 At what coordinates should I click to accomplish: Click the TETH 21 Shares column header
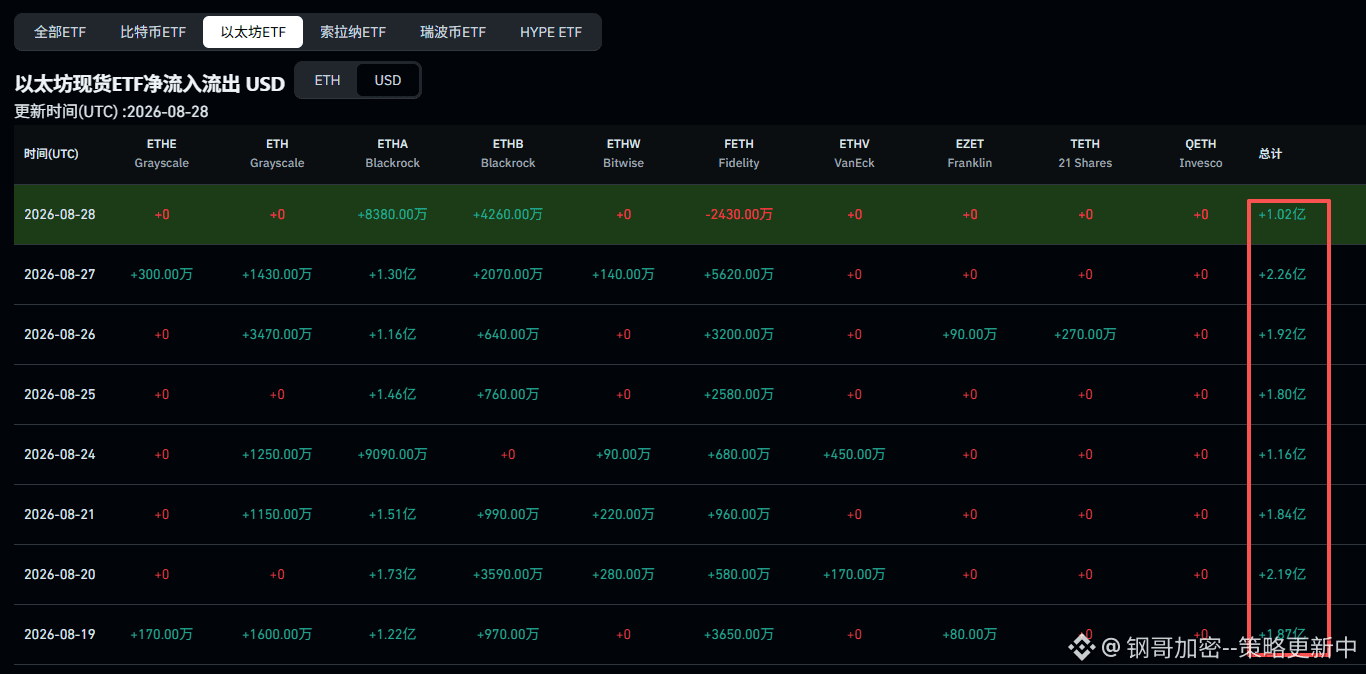point(1085,153)
